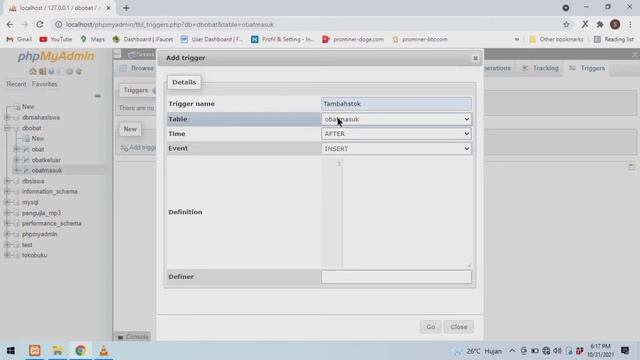Click the obat table icon in tree
The width and height of the screenshot is (640, 360).
tap(26, 149)
